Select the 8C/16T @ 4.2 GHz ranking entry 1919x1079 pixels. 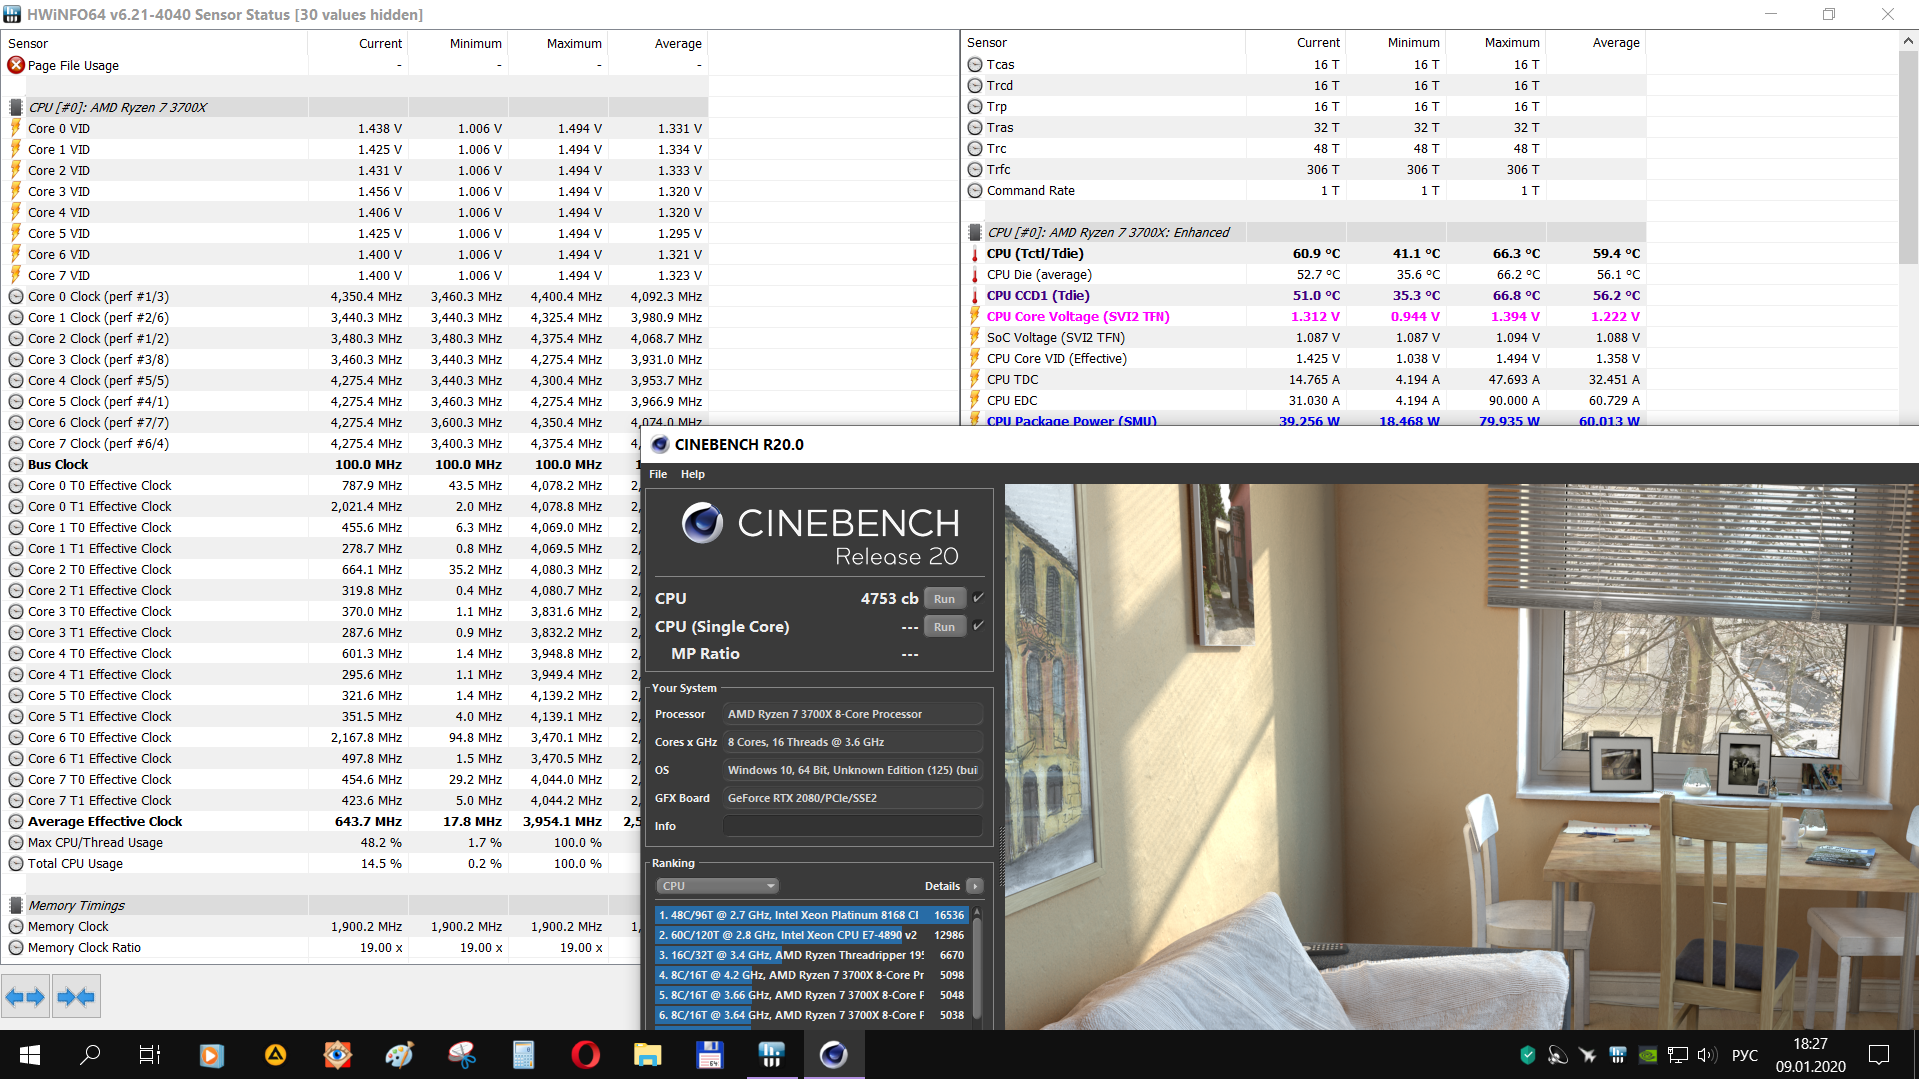[x=811, y=975]
